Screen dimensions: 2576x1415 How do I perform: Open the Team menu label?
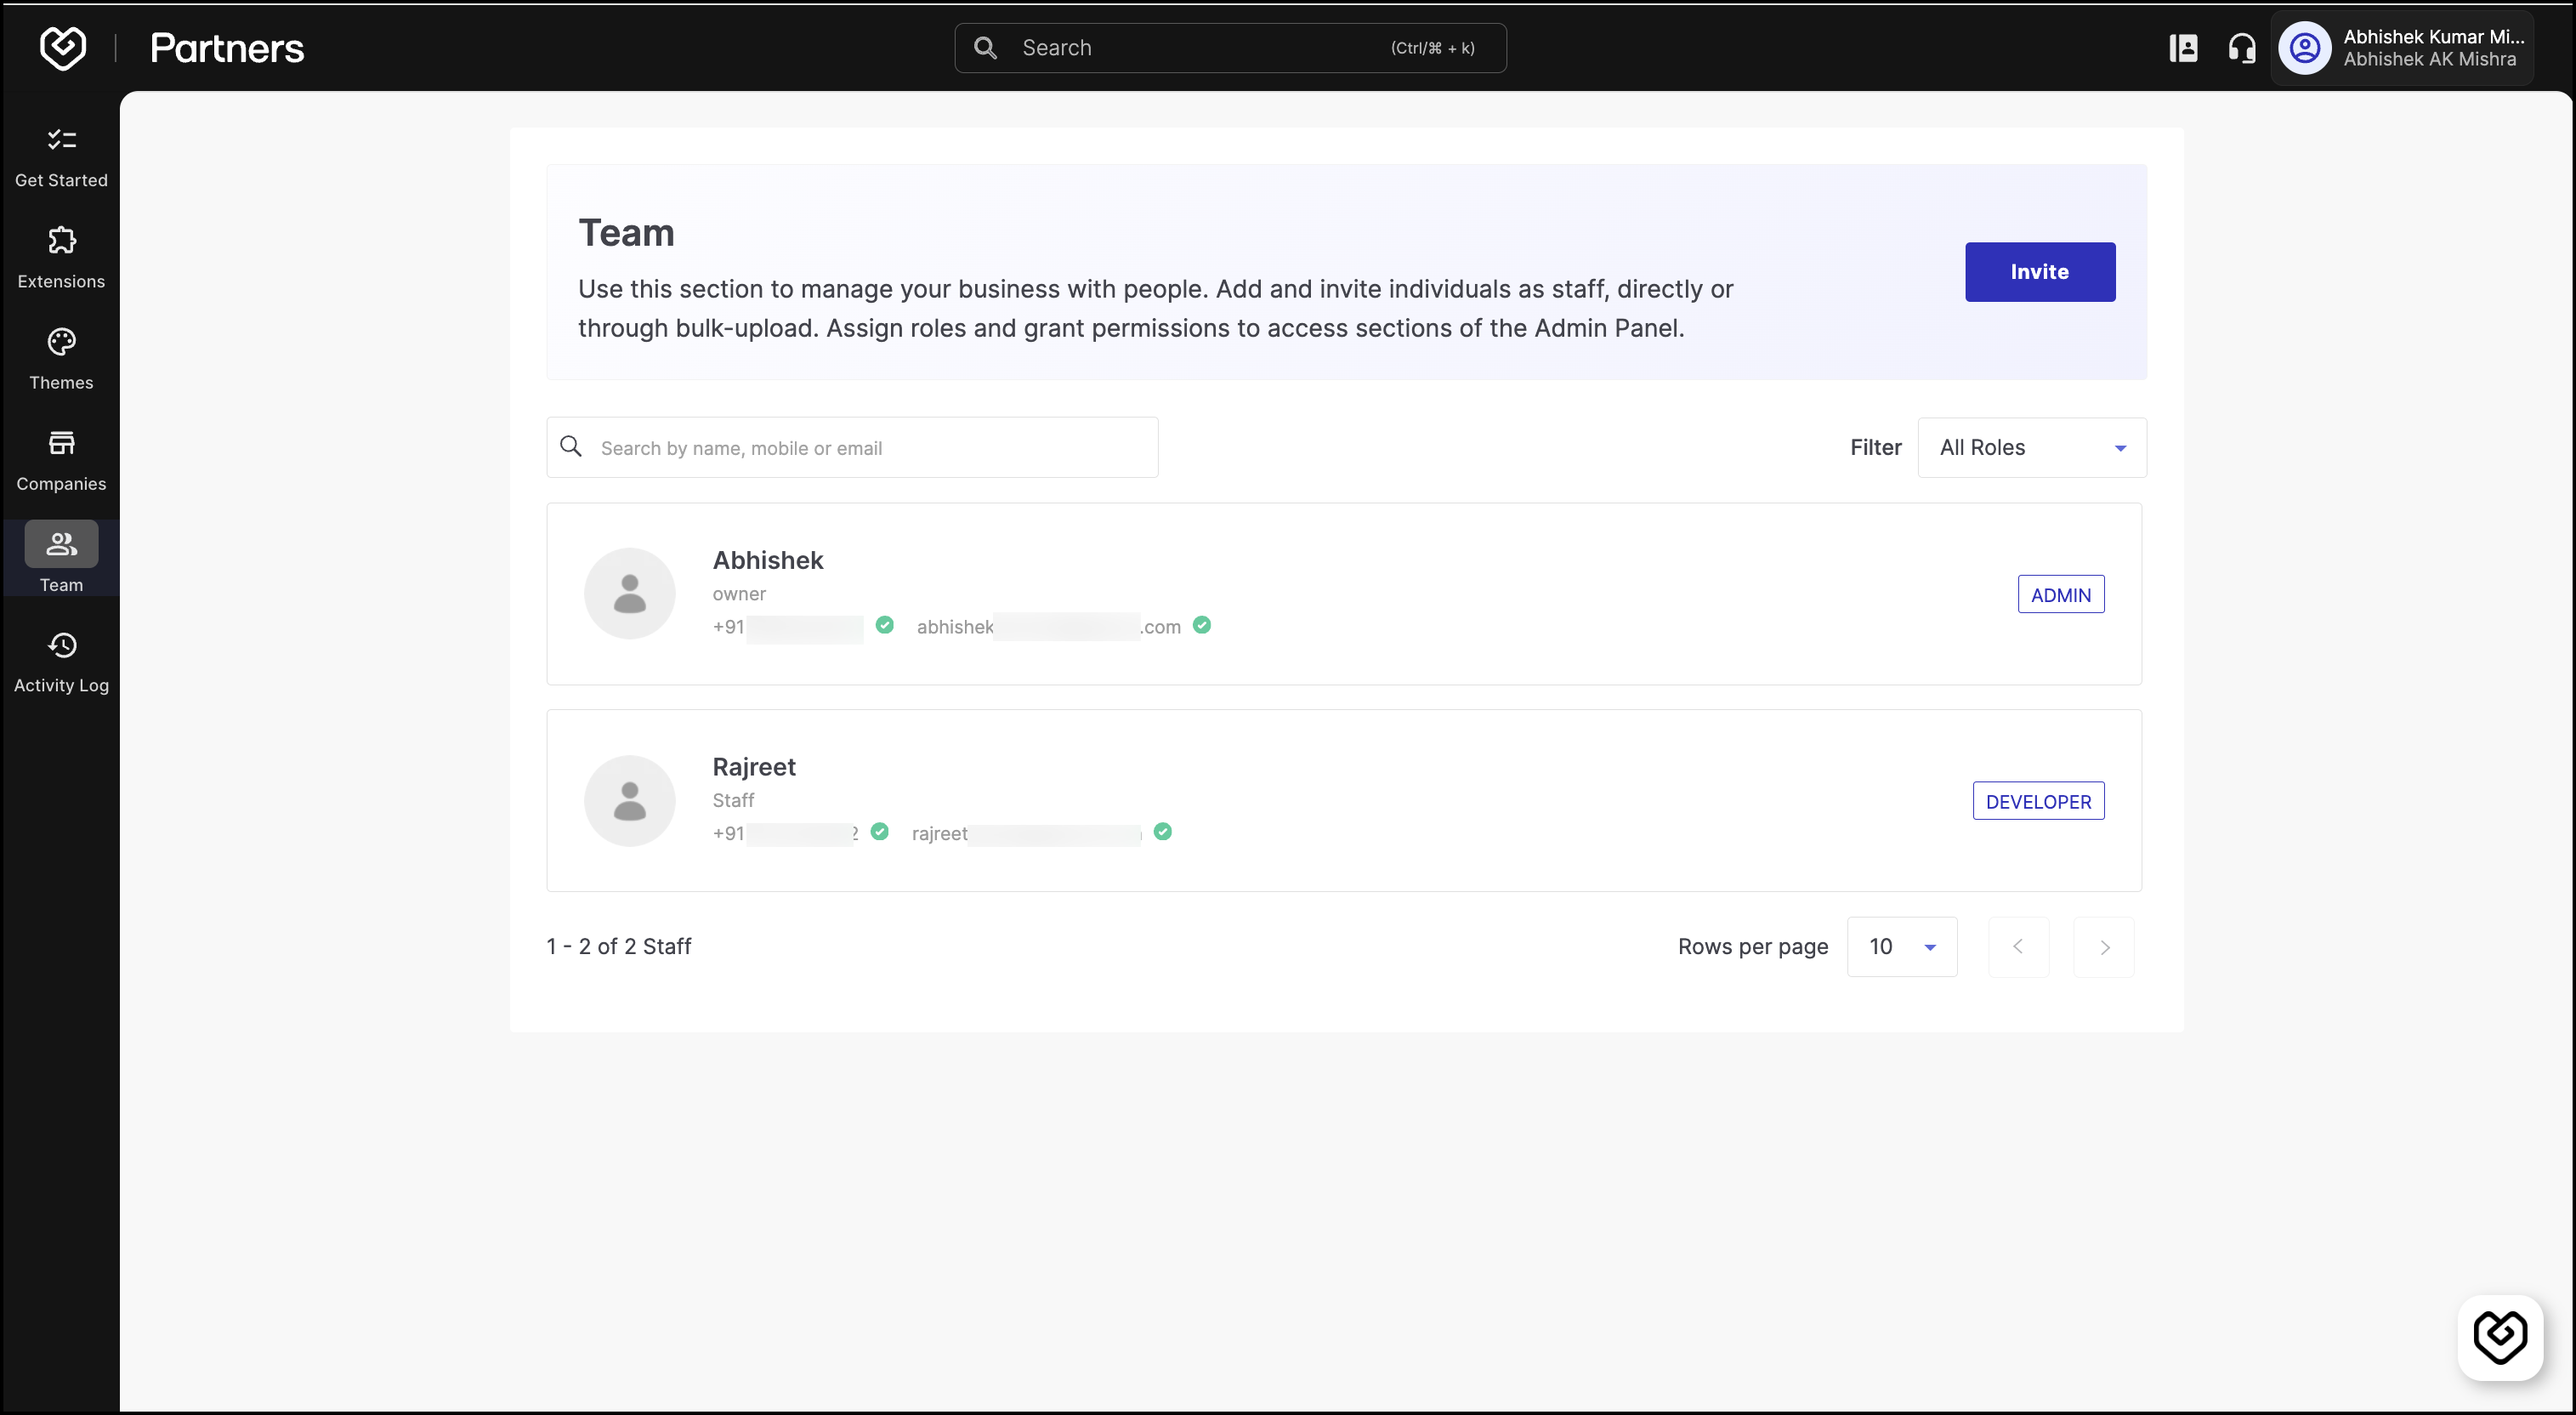pyautogui.click(x=61, y=585)
